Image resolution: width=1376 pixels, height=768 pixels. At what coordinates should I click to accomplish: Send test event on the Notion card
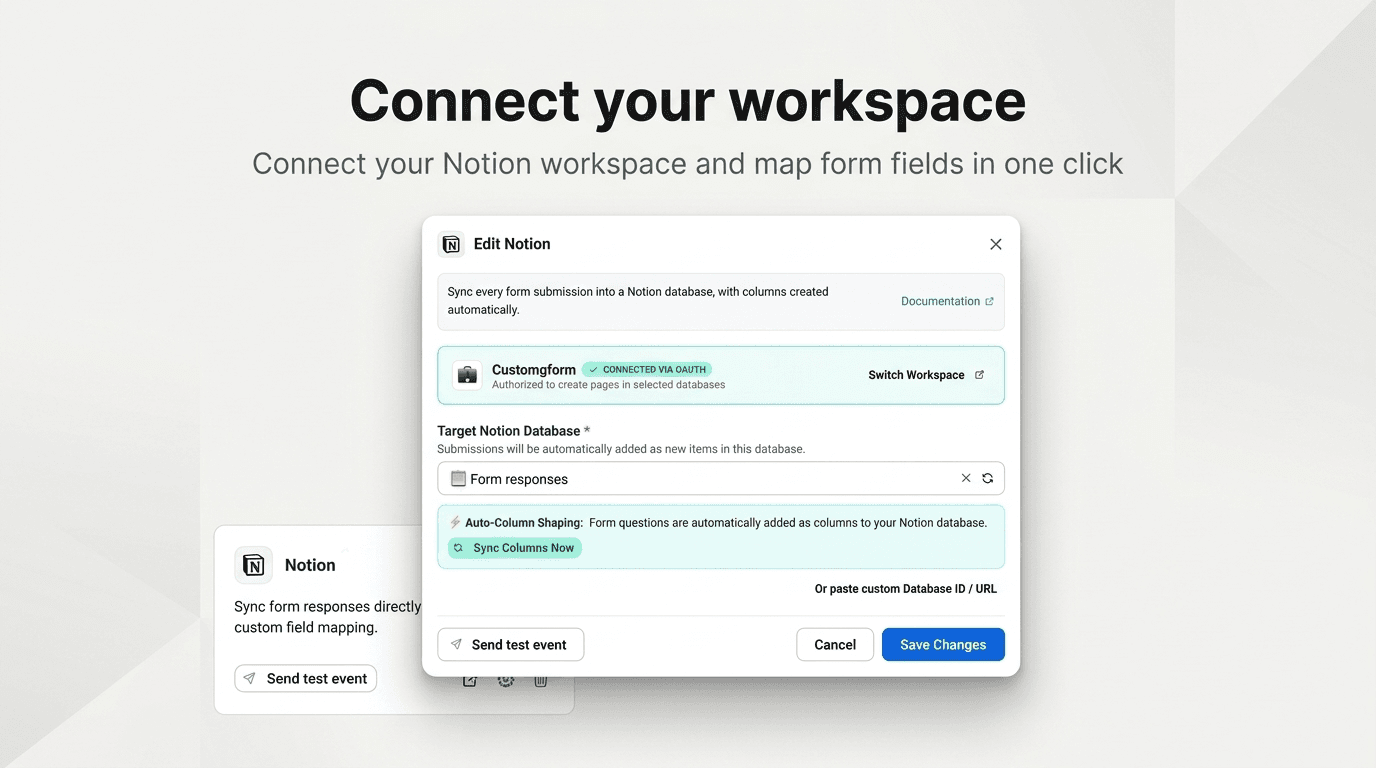tap(305, 678)
